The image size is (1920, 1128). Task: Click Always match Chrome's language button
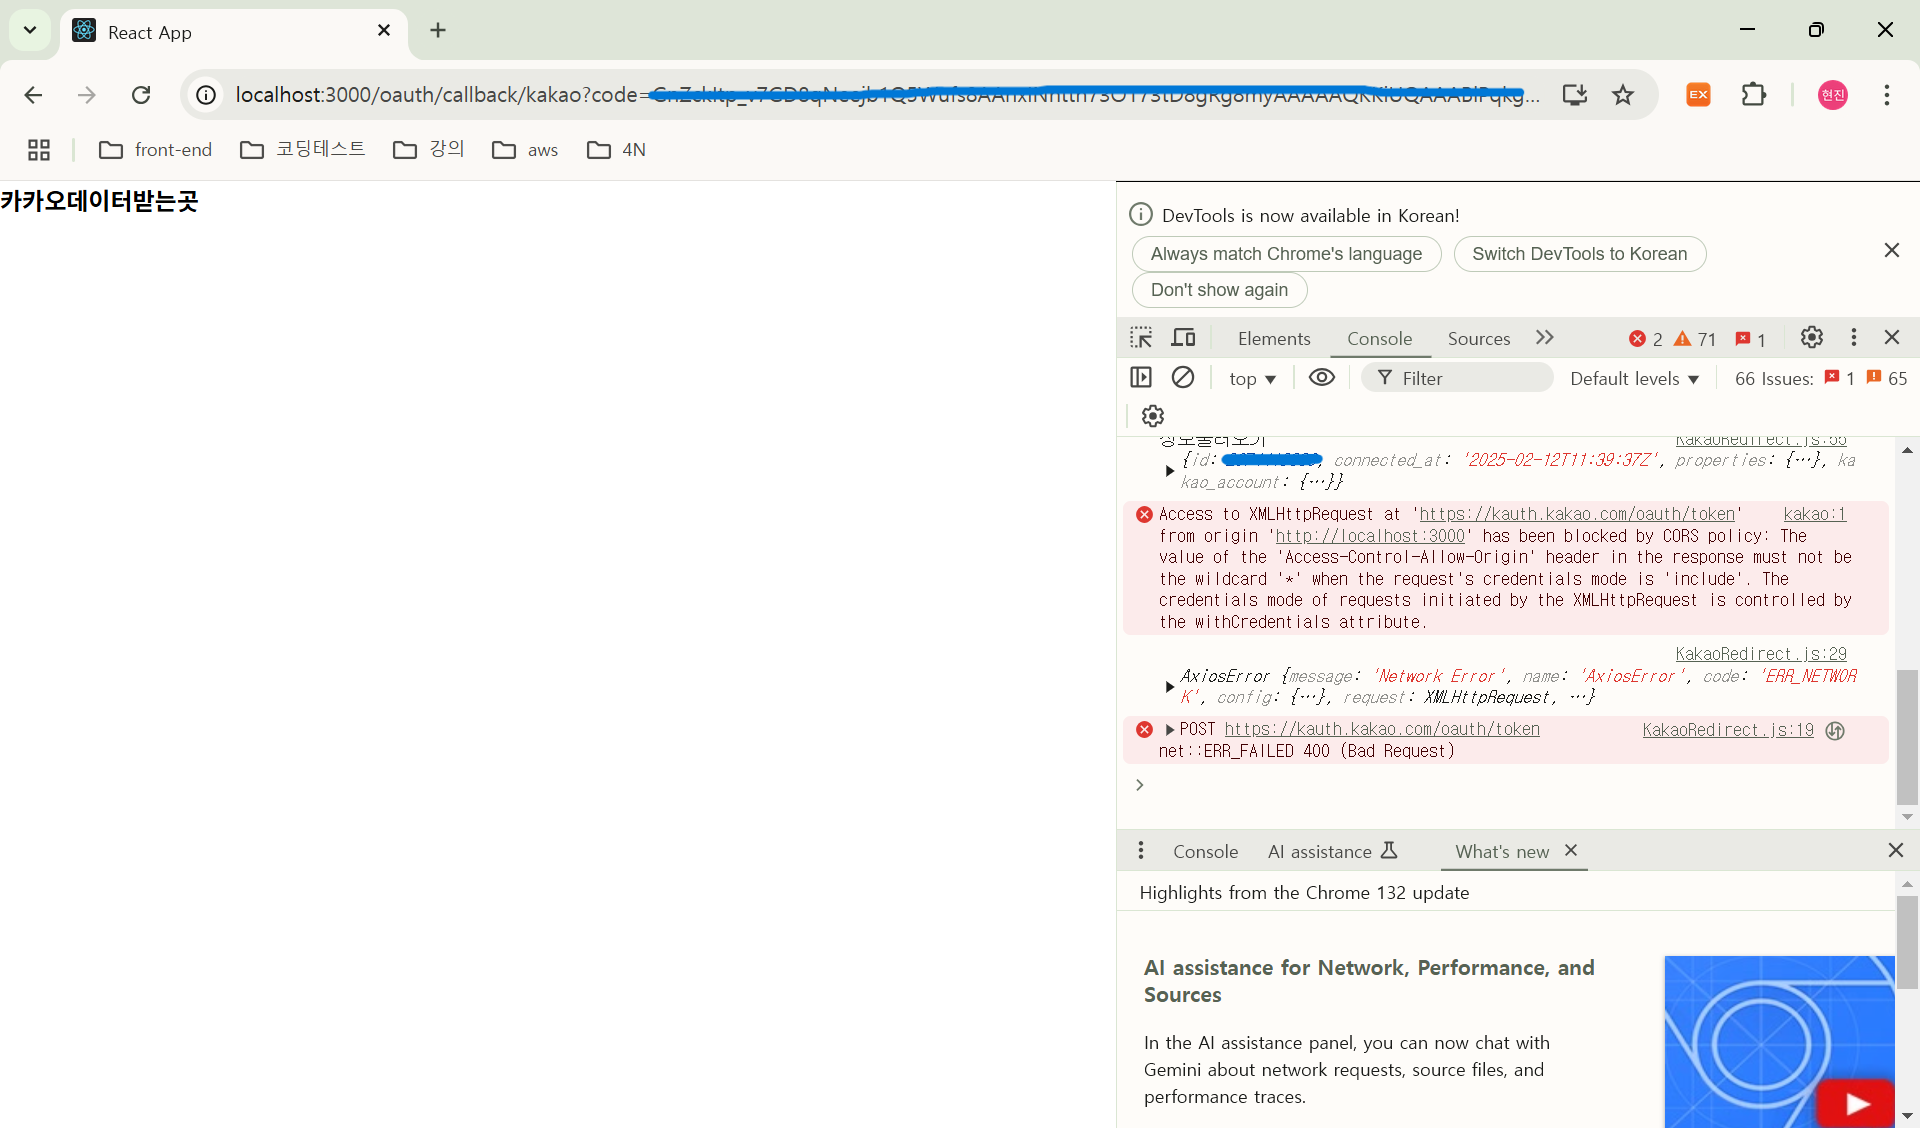pyautogui.click(x=1286, y=254)
